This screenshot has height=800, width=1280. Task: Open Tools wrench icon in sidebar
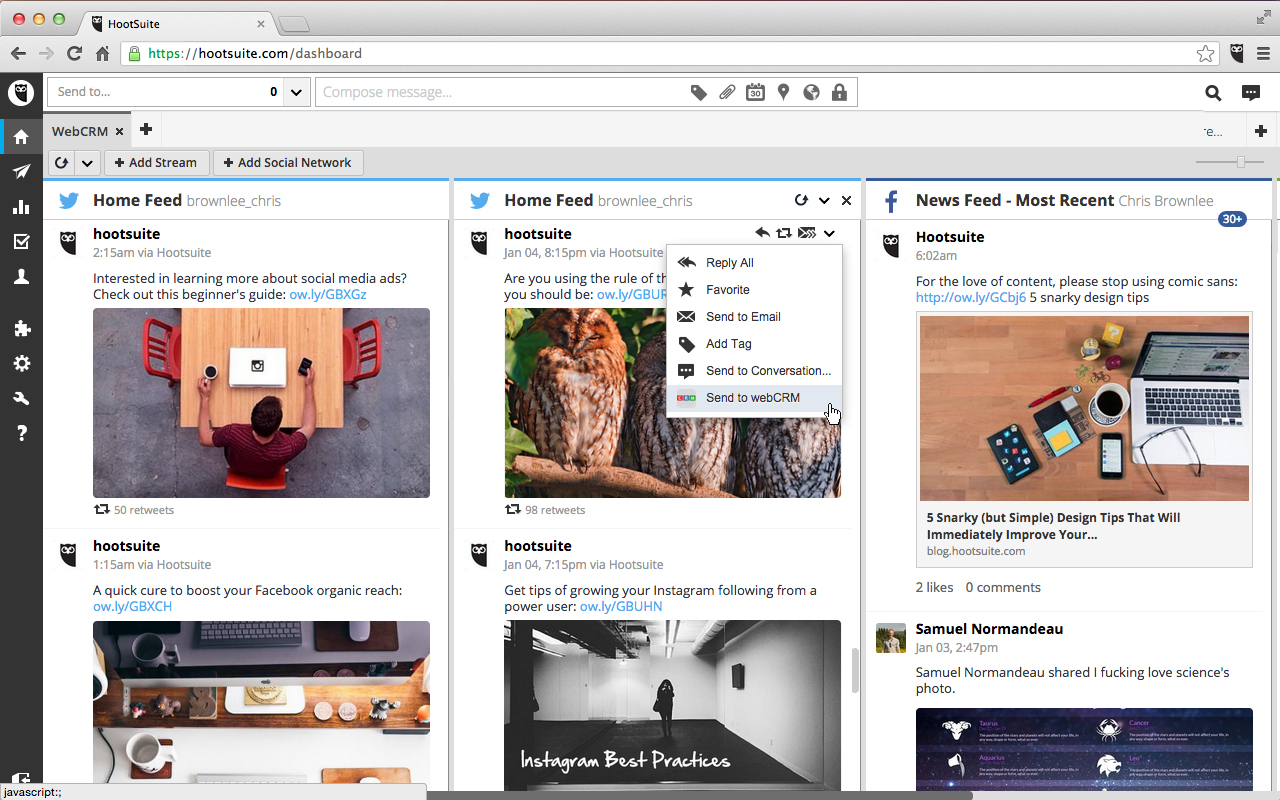pyautogui.click(x=21, y=398)
